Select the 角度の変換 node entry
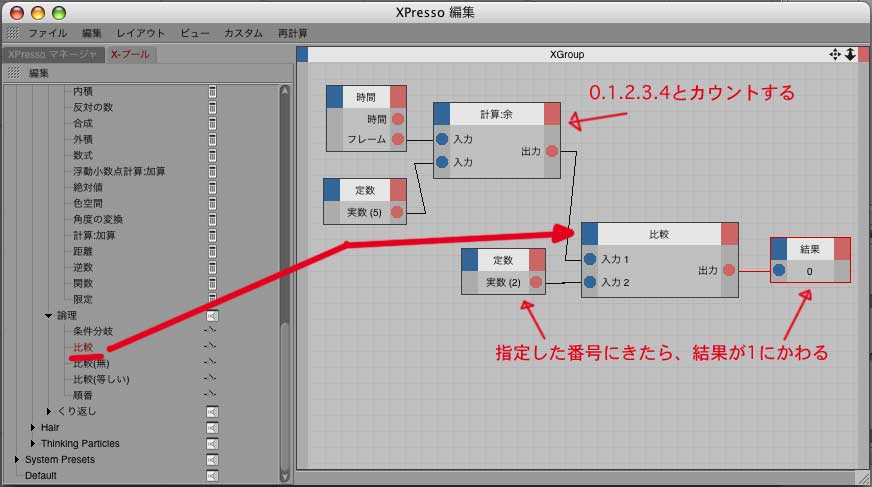Viewport: 872px width, 487px height. click(x=98, y=219)
